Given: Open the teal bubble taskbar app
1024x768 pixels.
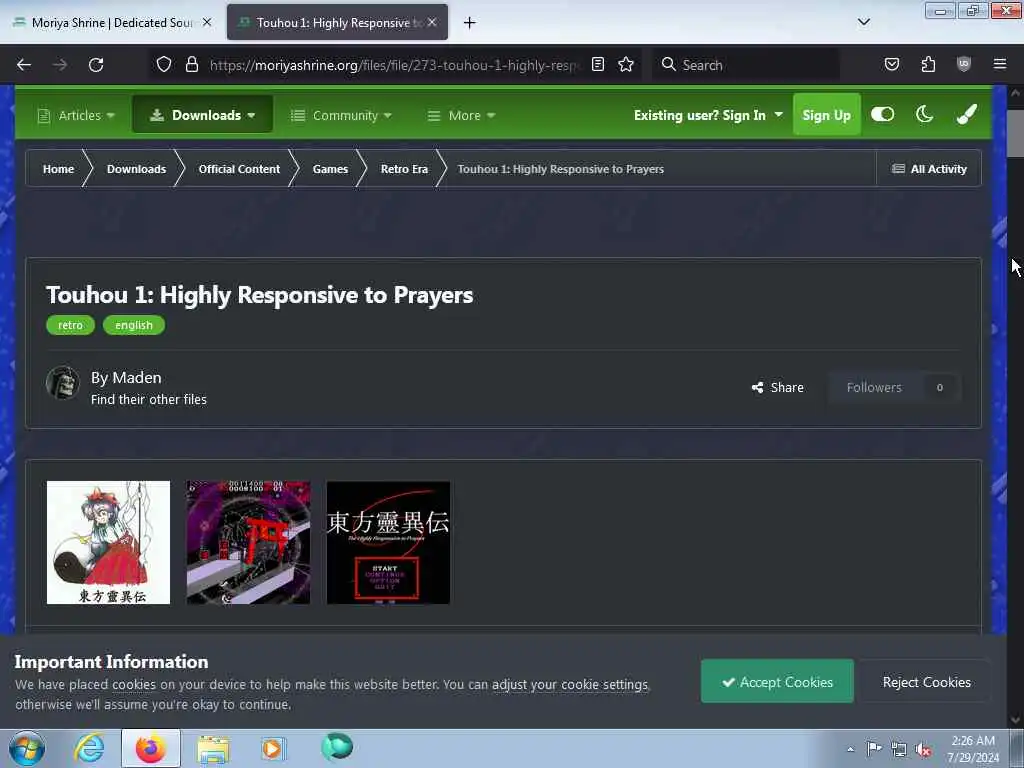Looking at the screenshot, I should click(337, 747).
